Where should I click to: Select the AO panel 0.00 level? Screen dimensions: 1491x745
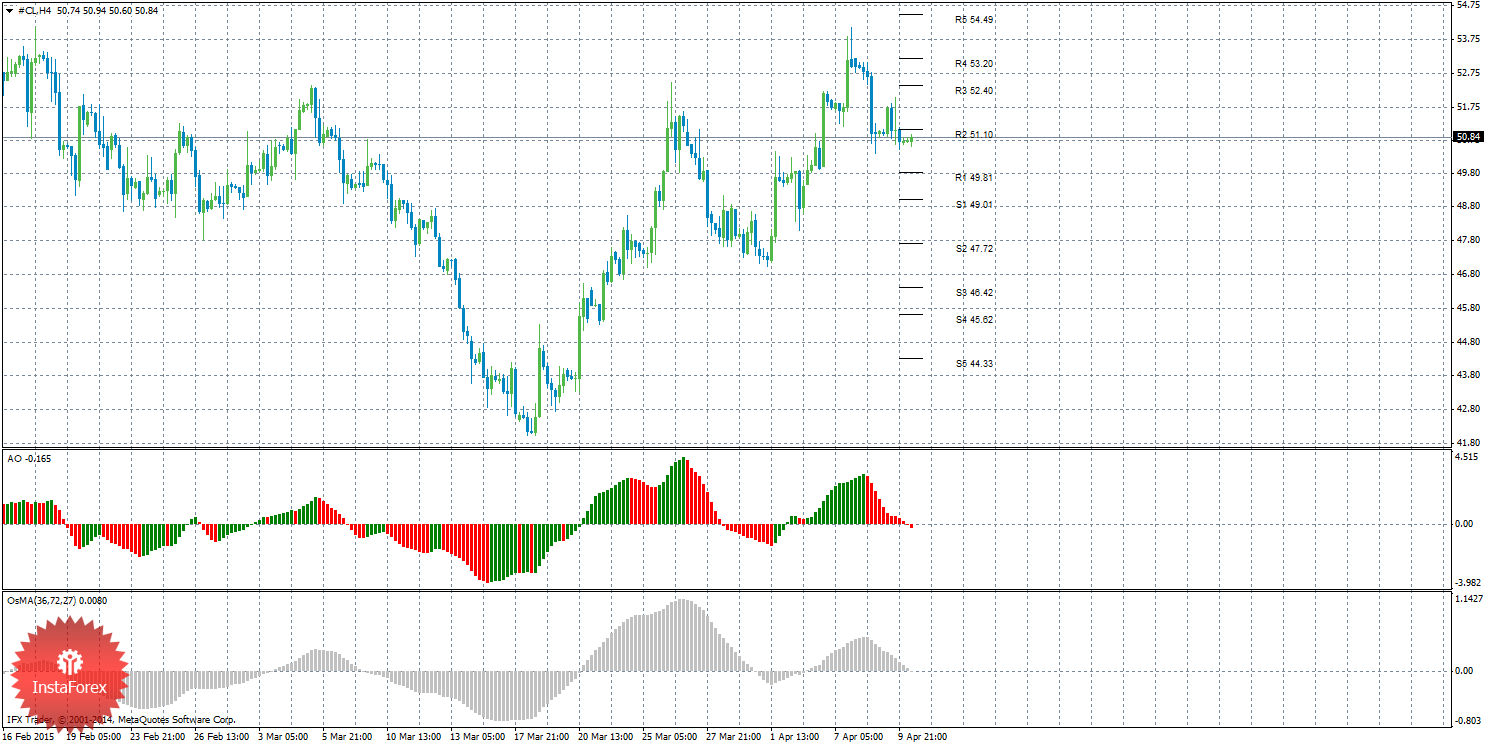1465,524
